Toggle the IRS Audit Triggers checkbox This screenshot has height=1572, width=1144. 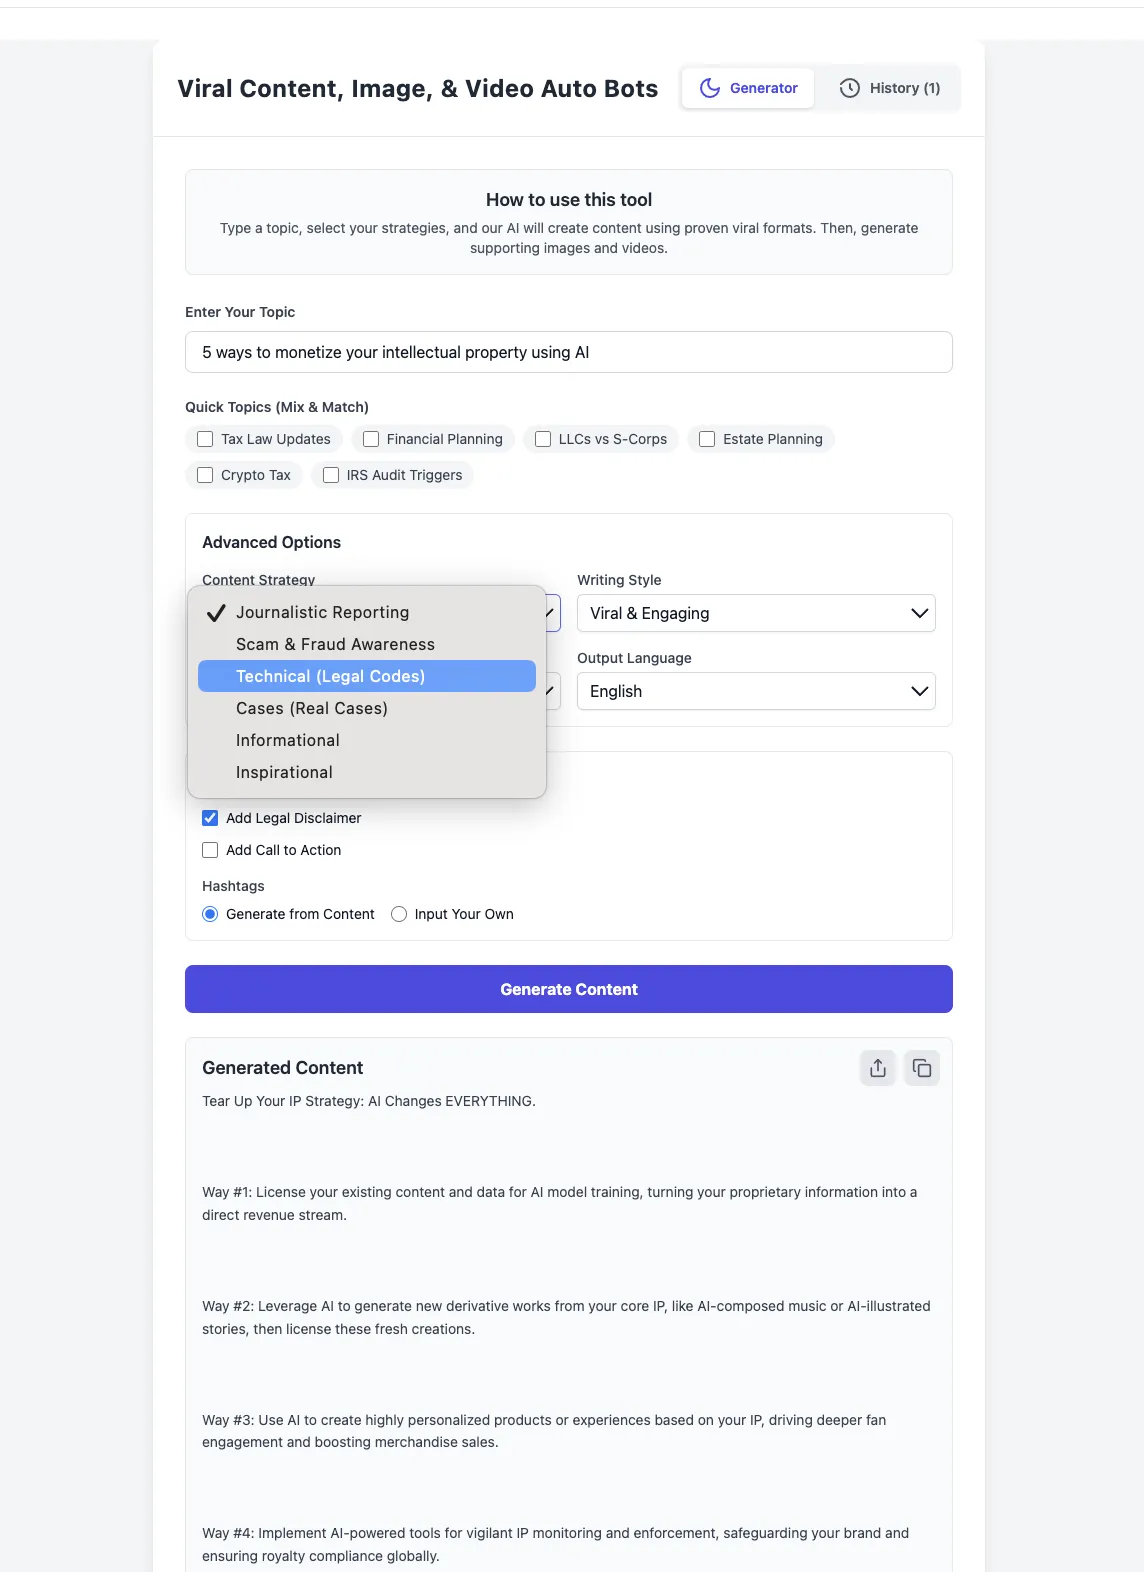pos(331,475)
